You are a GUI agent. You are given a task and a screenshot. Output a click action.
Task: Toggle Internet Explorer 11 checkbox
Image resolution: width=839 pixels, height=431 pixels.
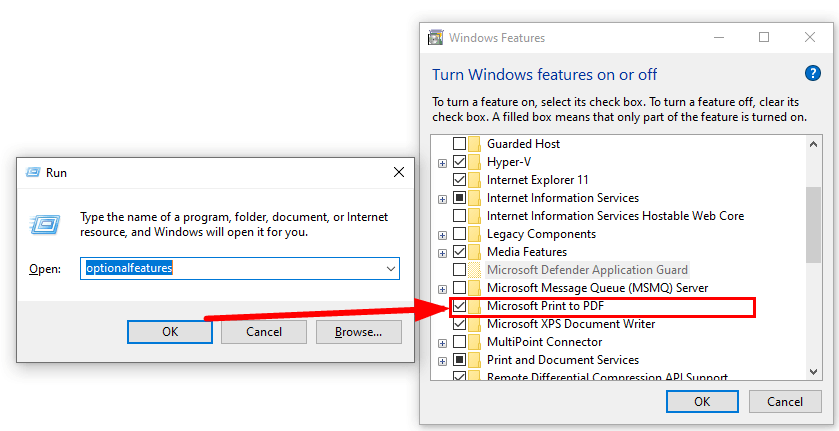coord(459,179)
